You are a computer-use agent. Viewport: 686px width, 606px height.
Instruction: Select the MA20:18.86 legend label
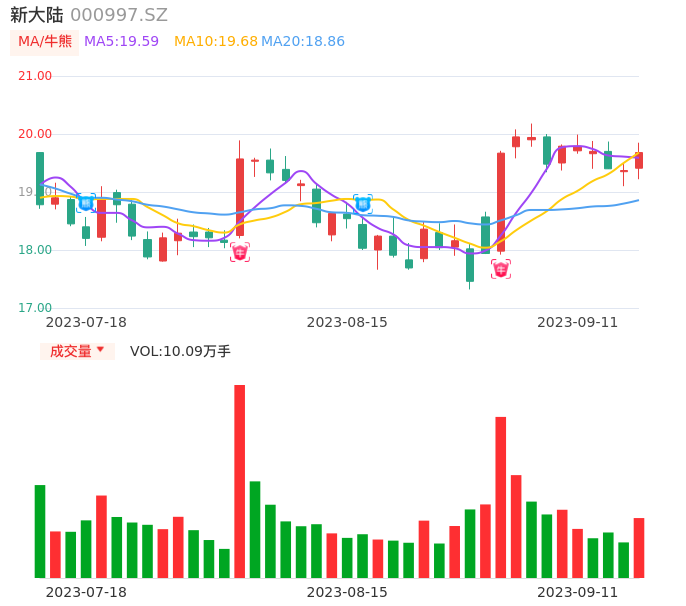point(303,41)
